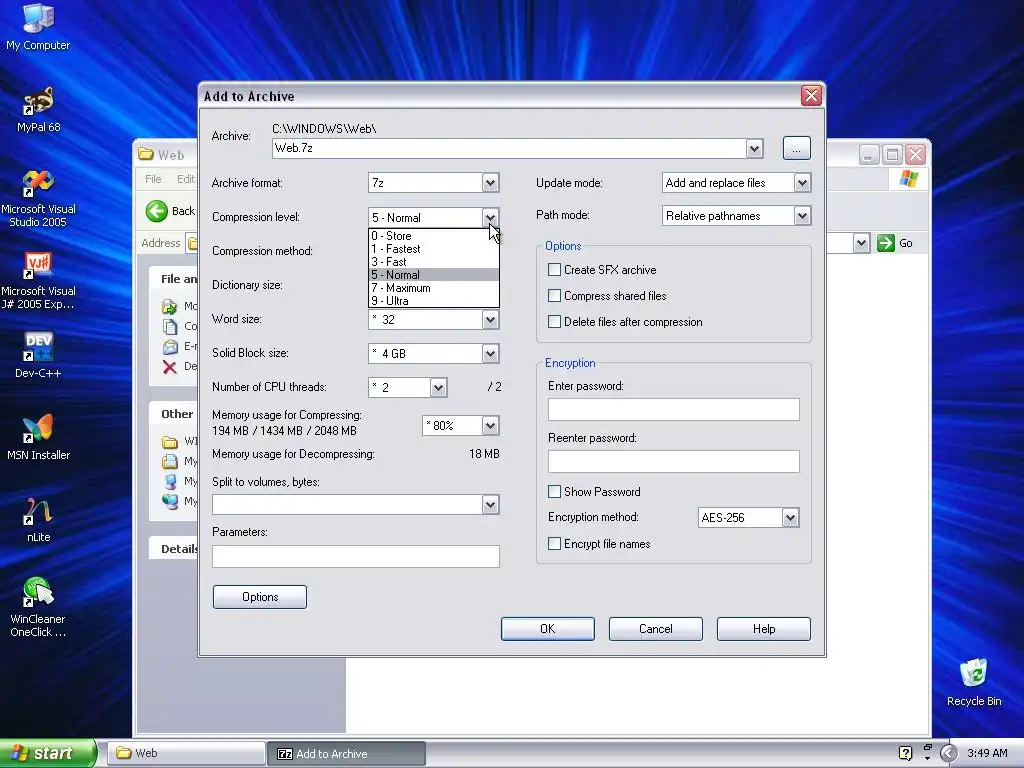Select Microsoft Visual J# 2005 Express icon
The width and height of the screenshot is (1024, 768).
(x=38, y=280)
